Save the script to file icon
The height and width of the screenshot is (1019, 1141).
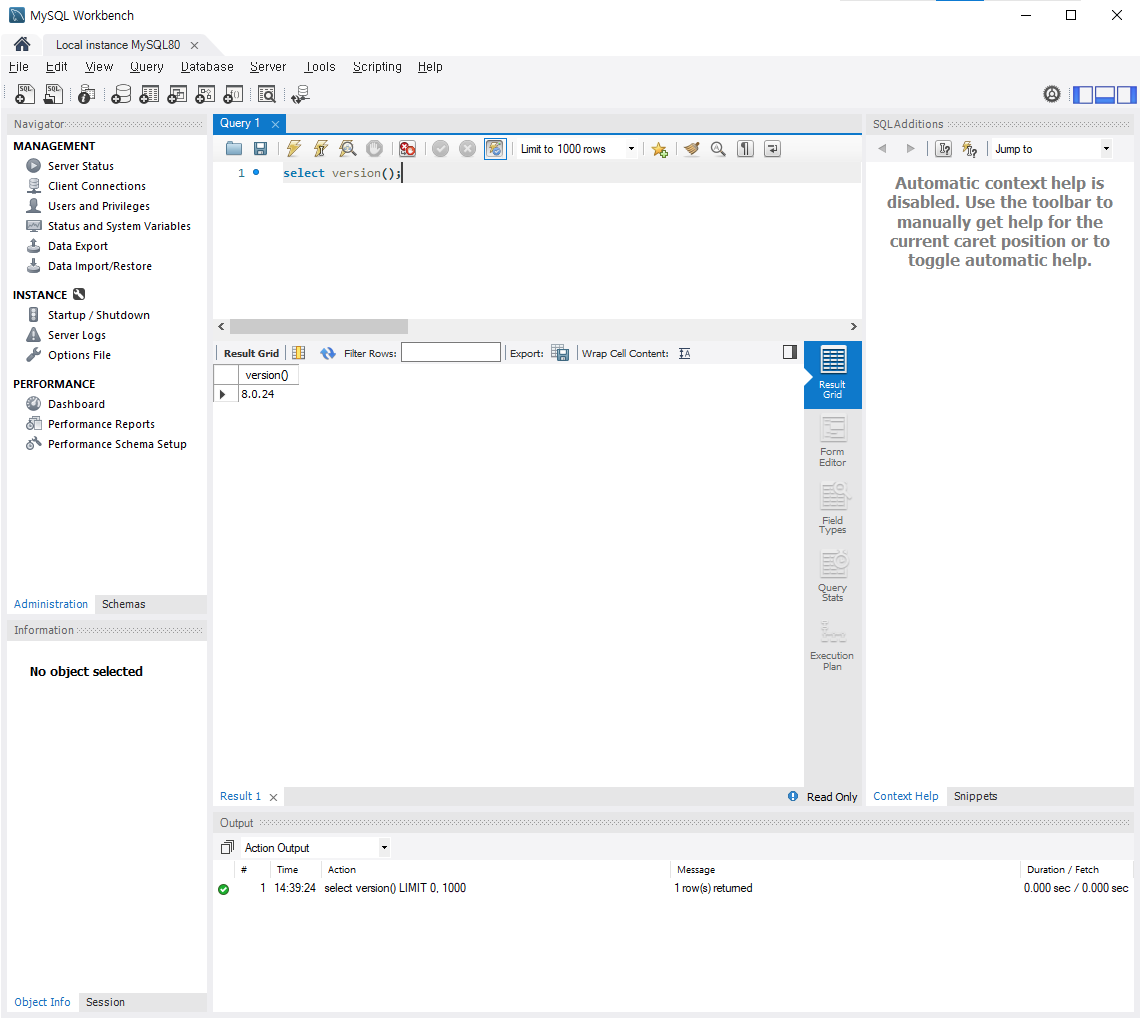pyautogui.click(x=260, y=148)
